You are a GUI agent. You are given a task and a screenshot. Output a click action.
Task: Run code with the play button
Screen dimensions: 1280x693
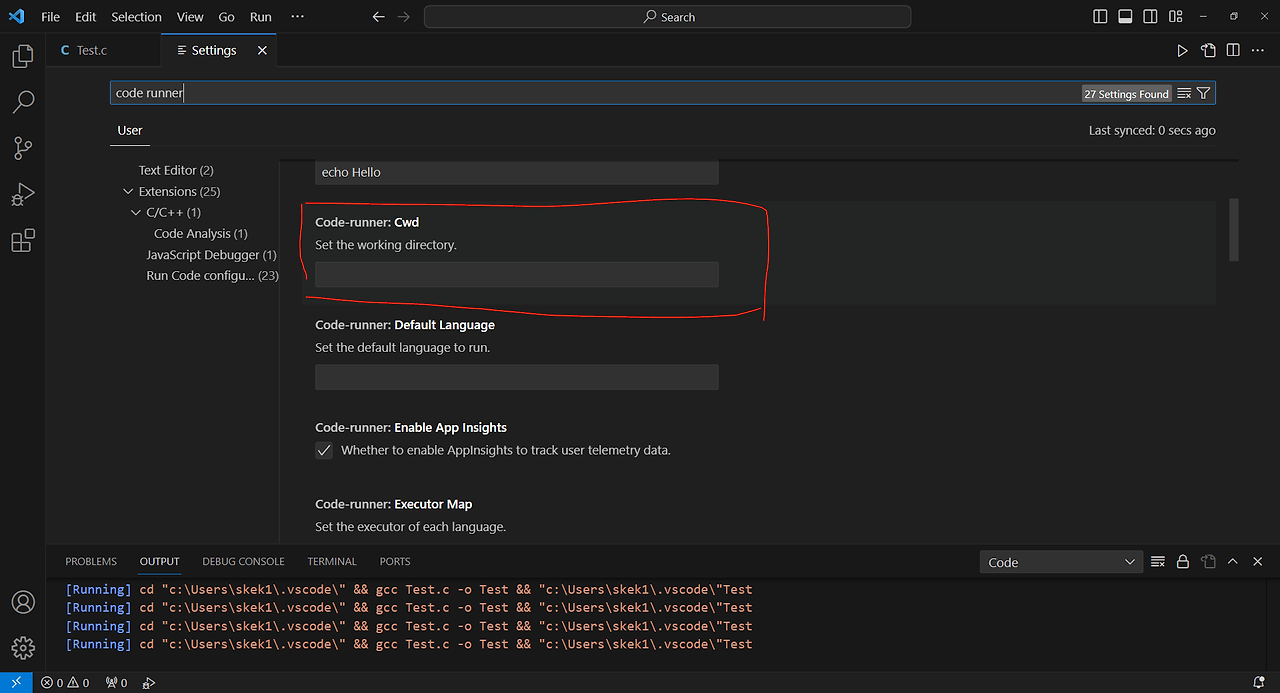[1182, 50]
